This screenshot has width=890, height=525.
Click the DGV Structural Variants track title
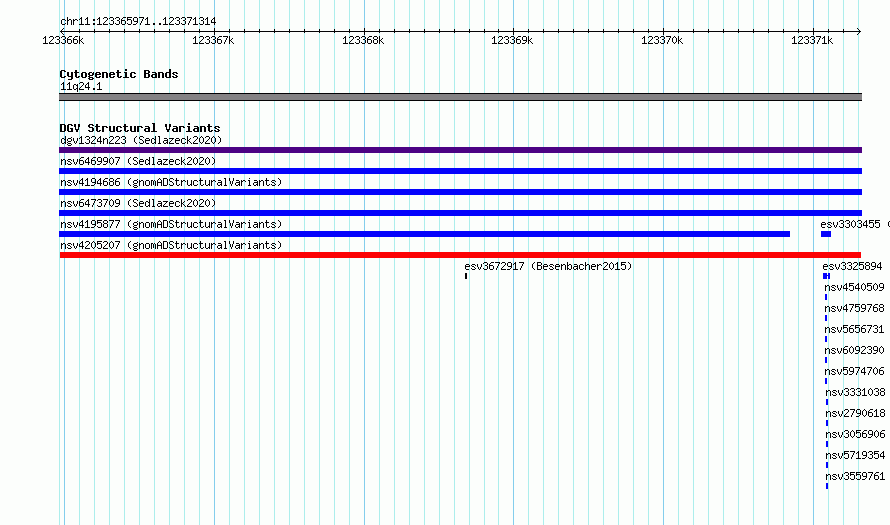140,128
